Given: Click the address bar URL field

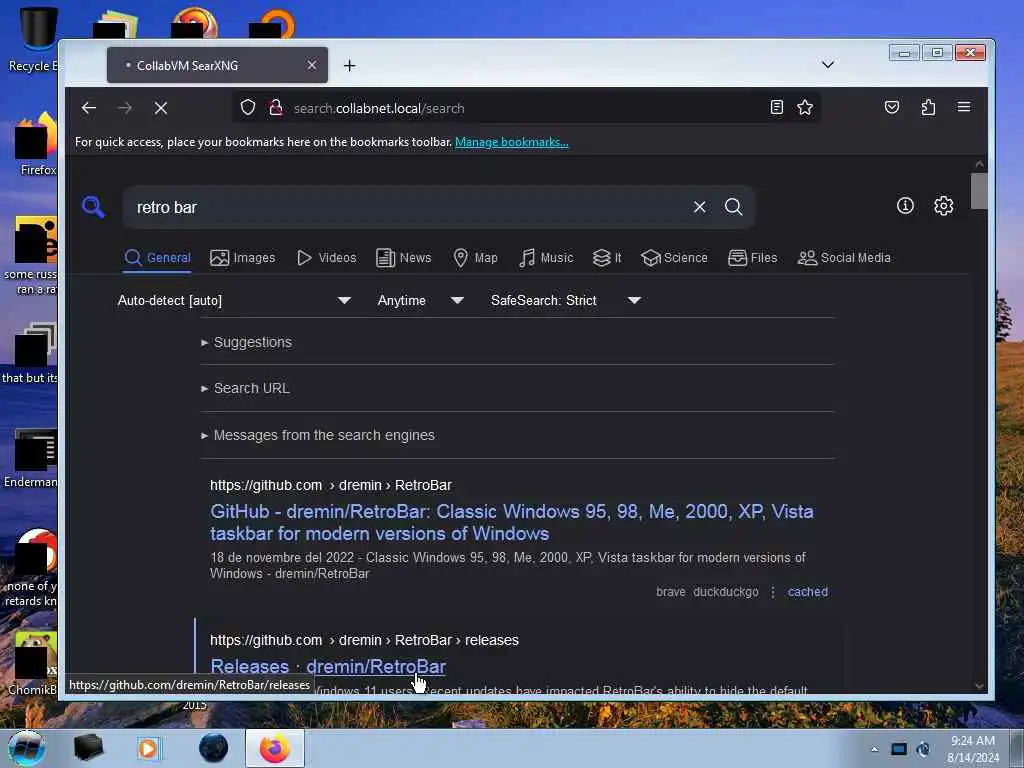Looking at the screenshot, I should point(526,108).
